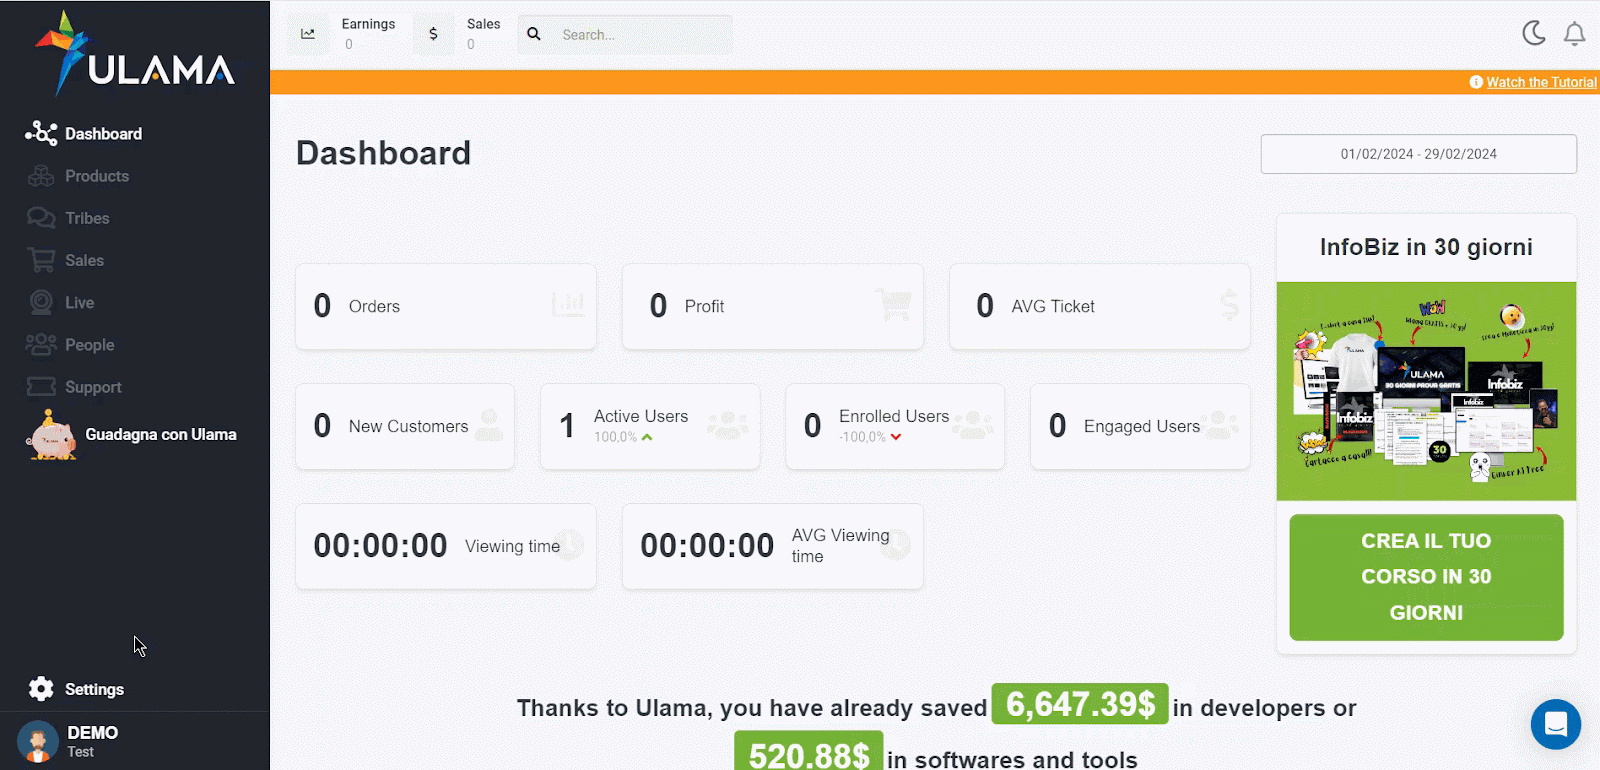Toggle dark mode moon icon
1600x770 pixels.
coord(1534,33)
